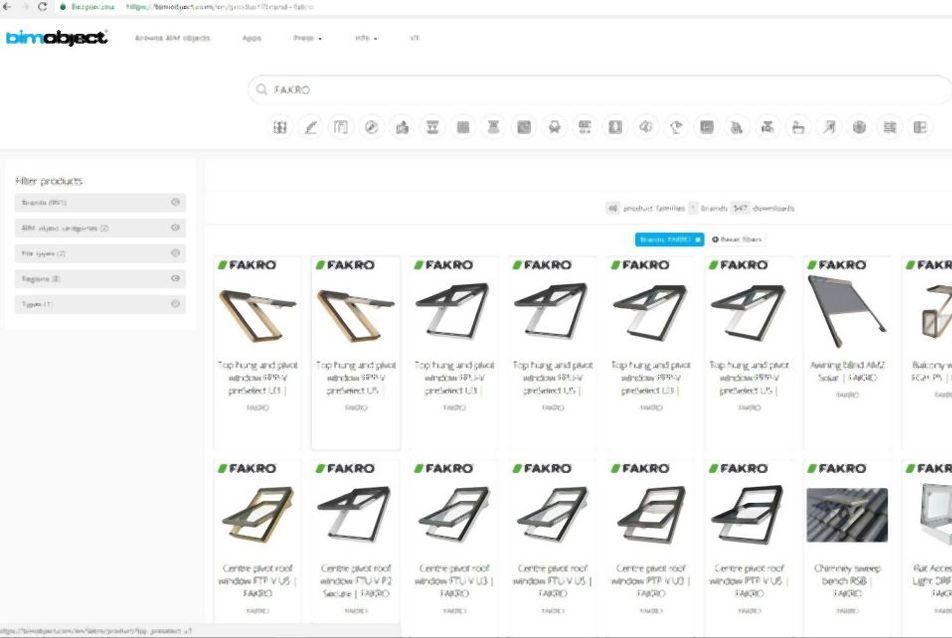Select the armchair furniture category icon

pyautogui.click(x=554, y=127)
